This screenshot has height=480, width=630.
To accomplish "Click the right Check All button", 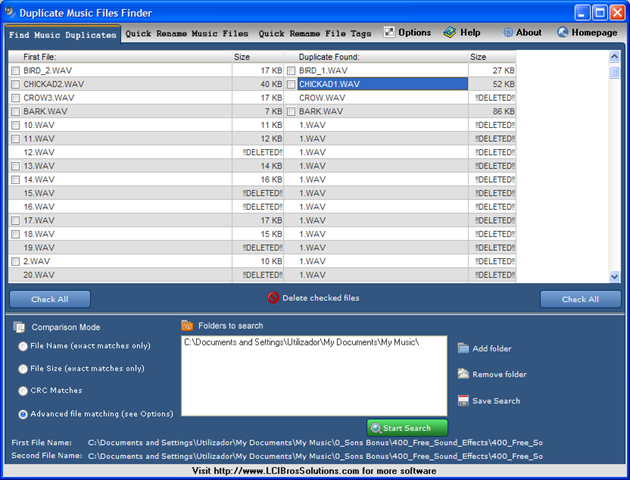I will coord(580,299).
